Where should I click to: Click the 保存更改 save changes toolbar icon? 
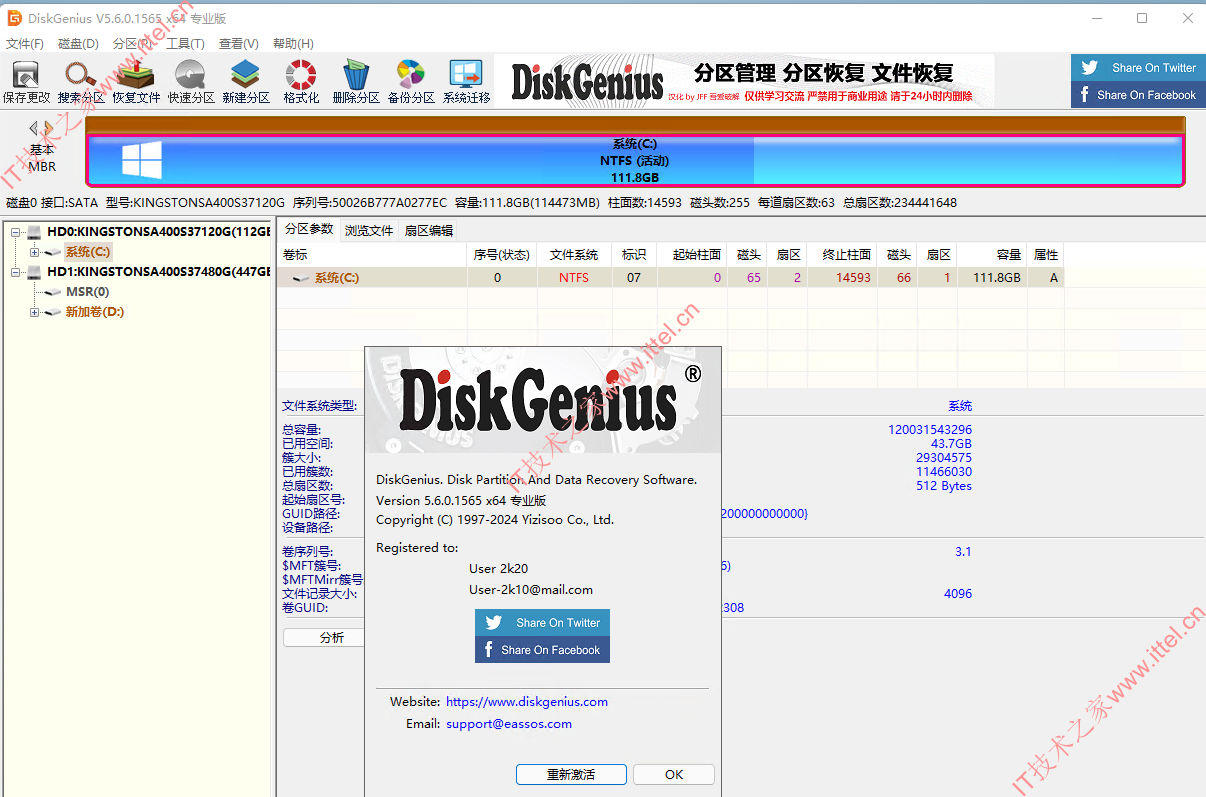coord(26,81)
